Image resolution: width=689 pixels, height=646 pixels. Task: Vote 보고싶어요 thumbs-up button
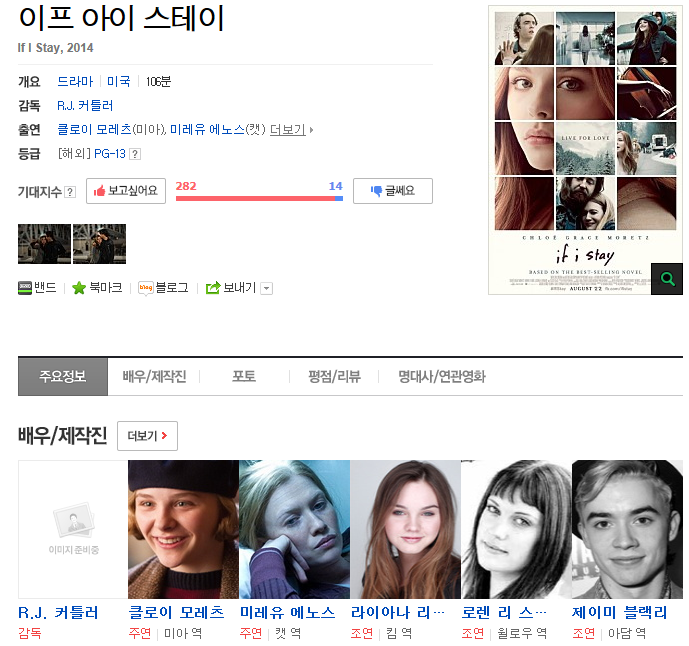coord(126,191)
